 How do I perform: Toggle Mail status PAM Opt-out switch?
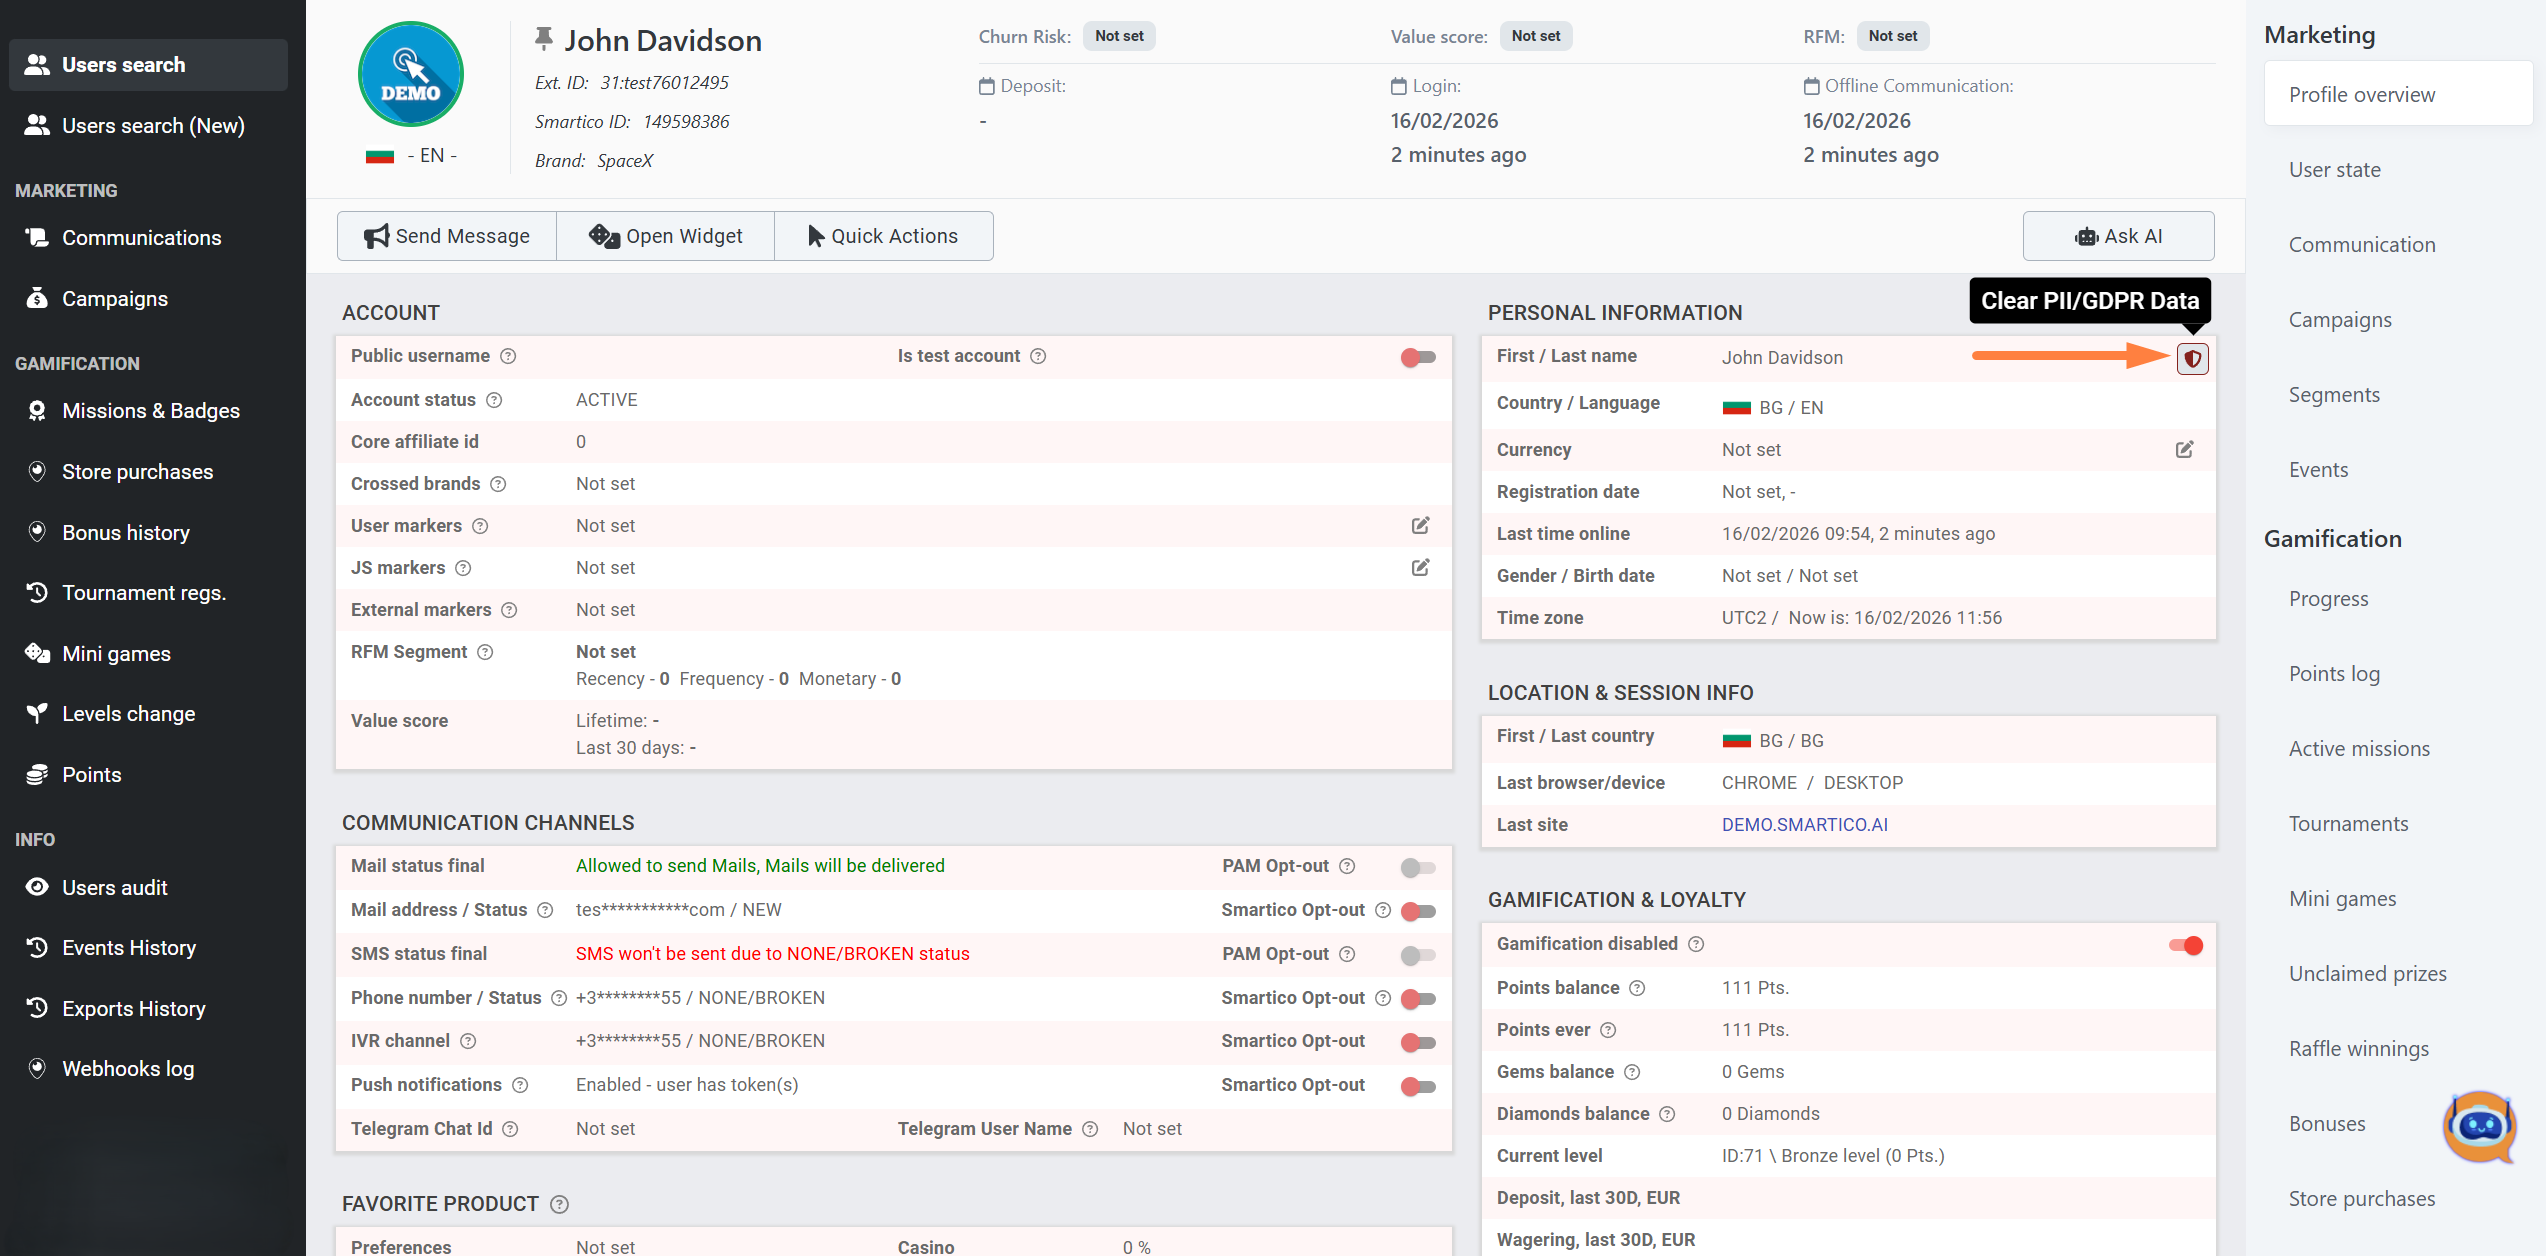[x=1418, y=867]
